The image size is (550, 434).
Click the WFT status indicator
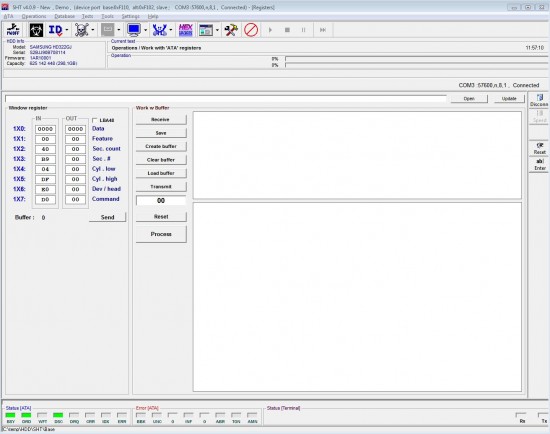click(x=42, y=415)
